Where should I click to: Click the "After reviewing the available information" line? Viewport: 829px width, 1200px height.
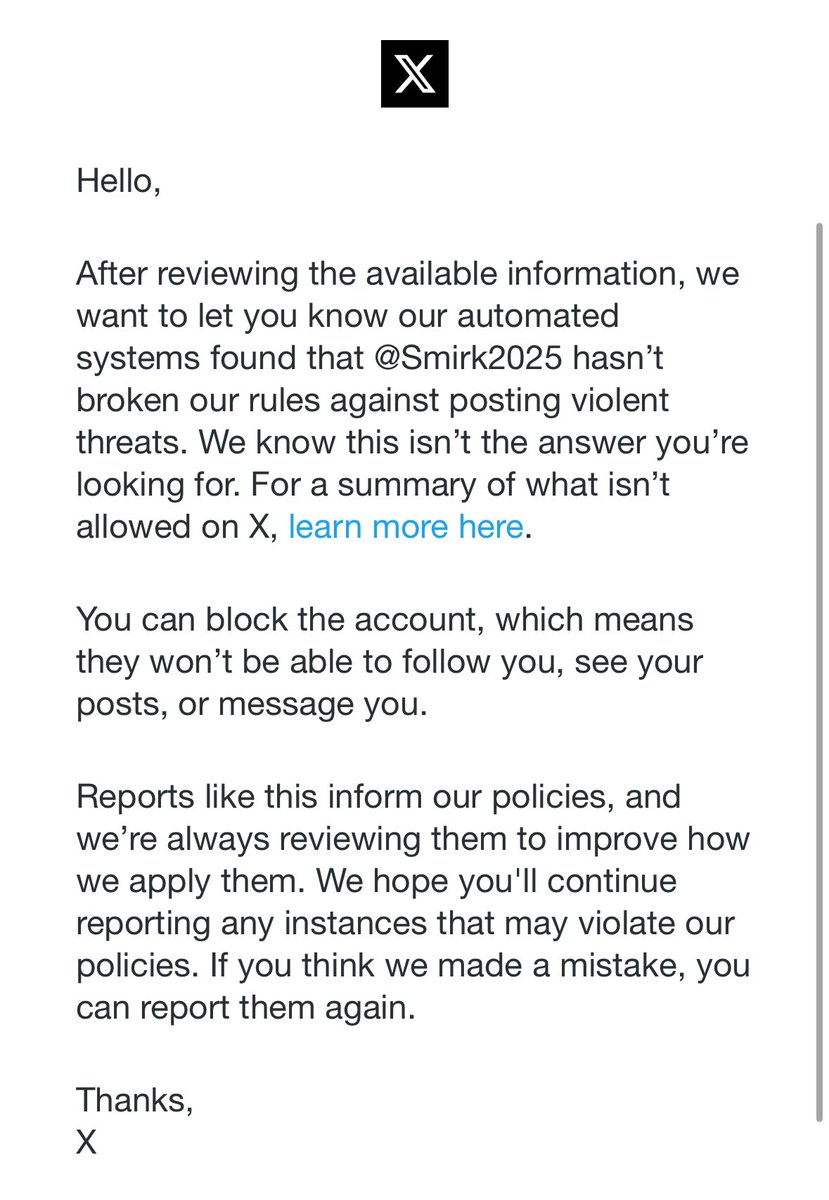click(x=407, y=273)
